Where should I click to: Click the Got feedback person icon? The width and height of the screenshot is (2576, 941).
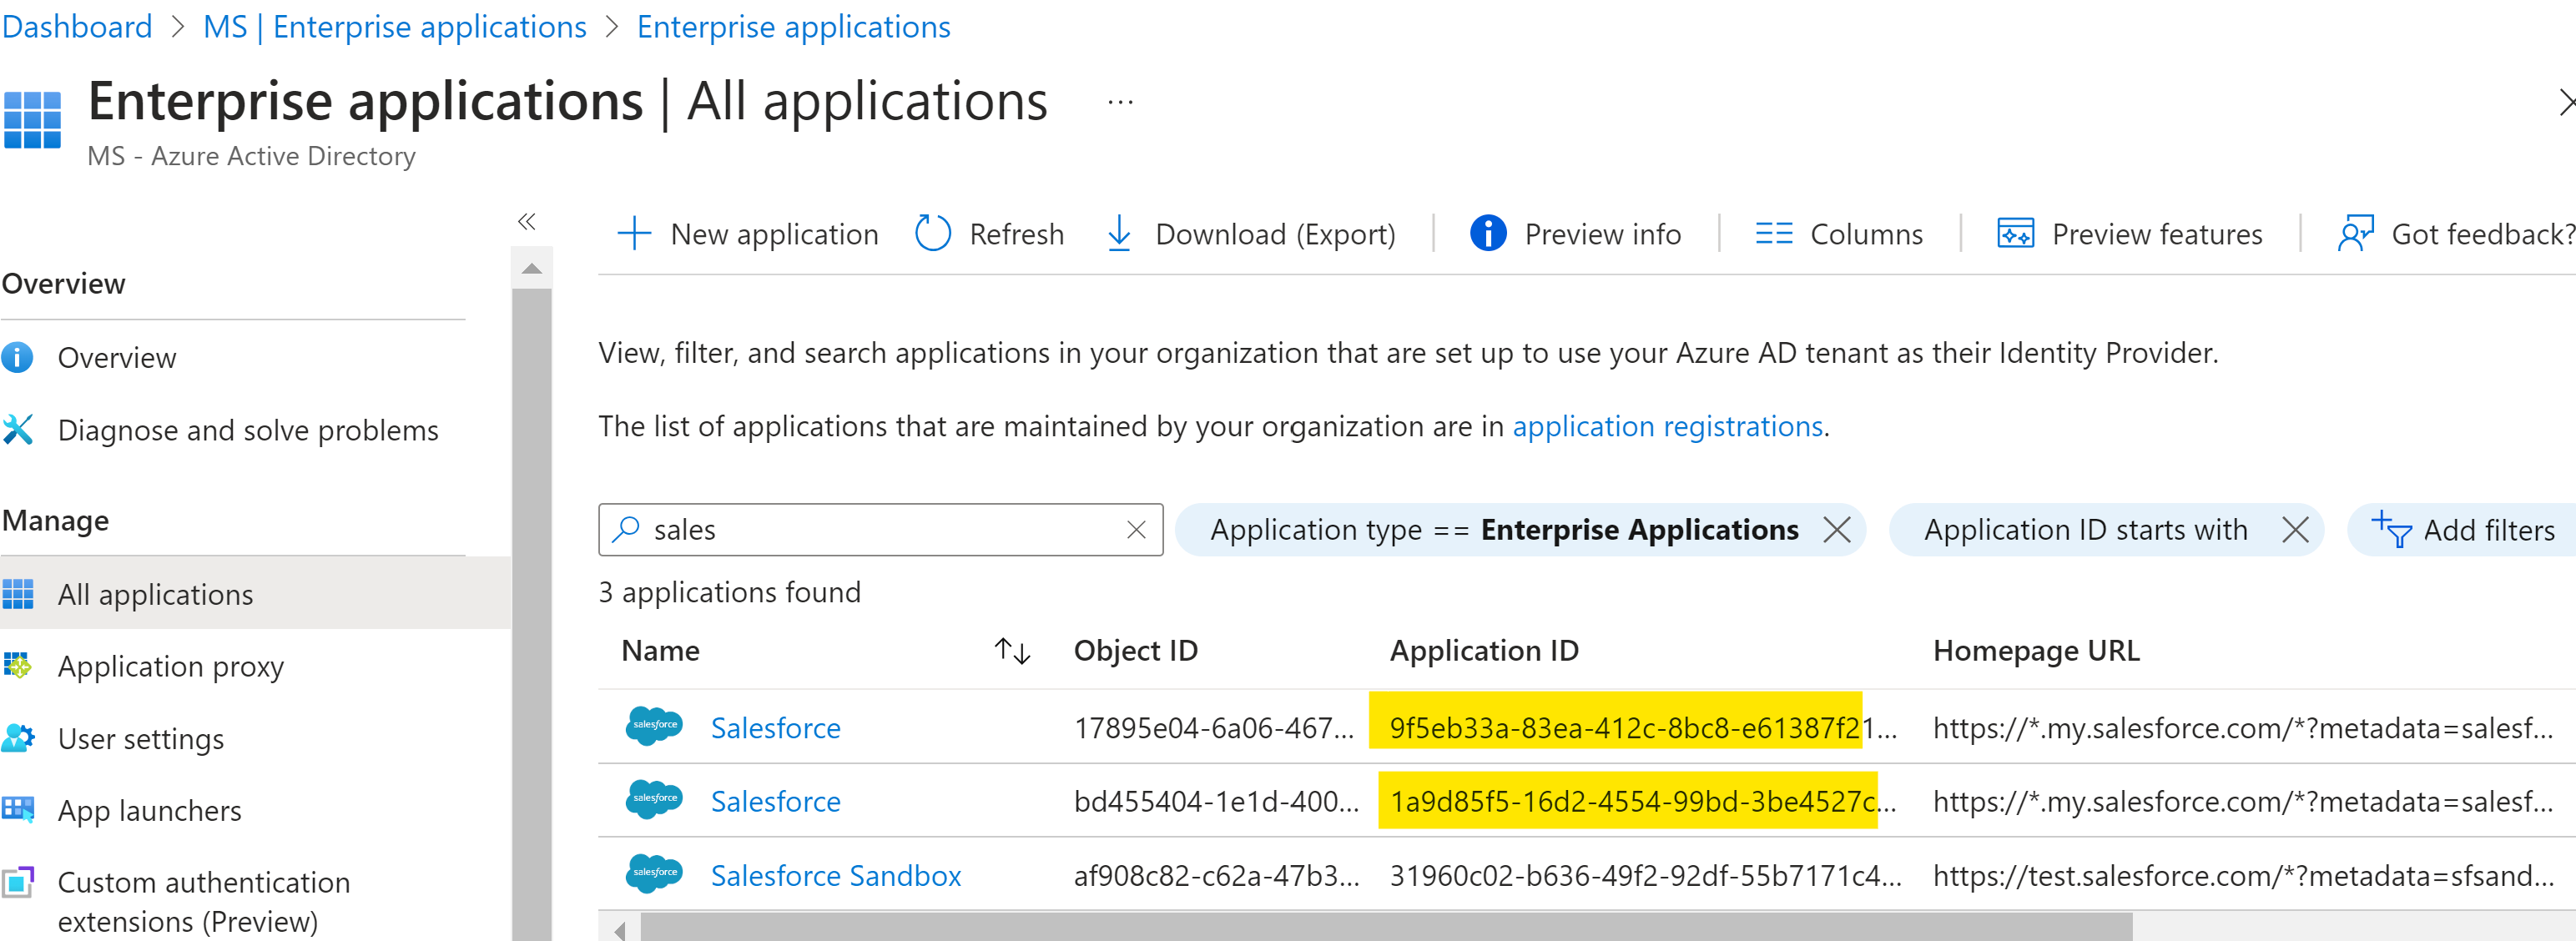pyautogui.click(x=2355, y=234)
